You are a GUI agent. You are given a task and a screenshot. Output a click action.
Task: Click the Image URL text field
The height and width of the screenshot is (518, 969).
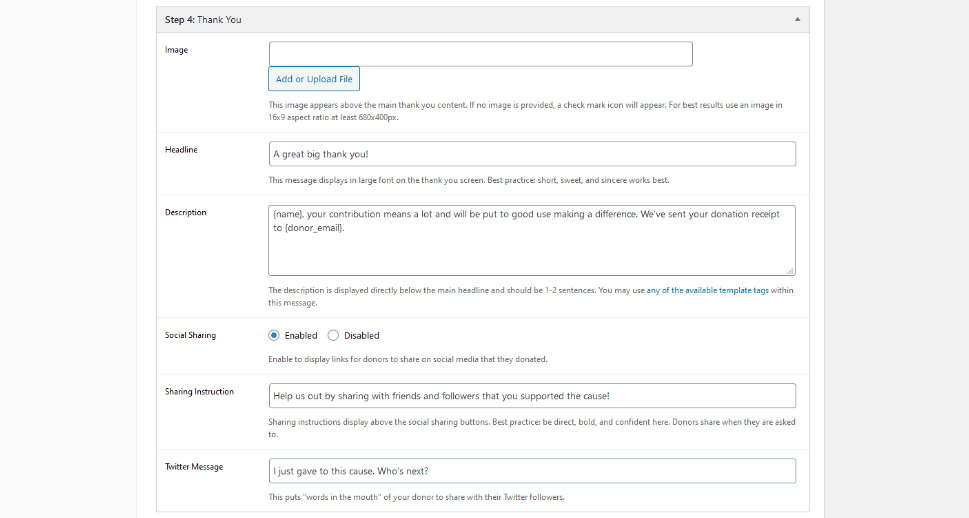pos(480,54)
